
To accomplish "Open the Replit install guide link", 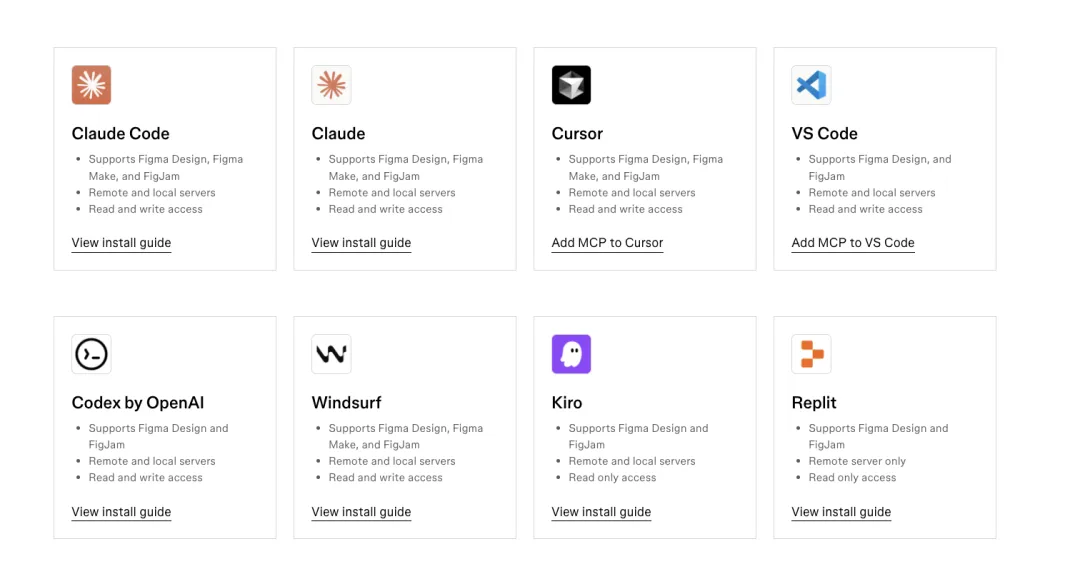I will tap(841, 512).
